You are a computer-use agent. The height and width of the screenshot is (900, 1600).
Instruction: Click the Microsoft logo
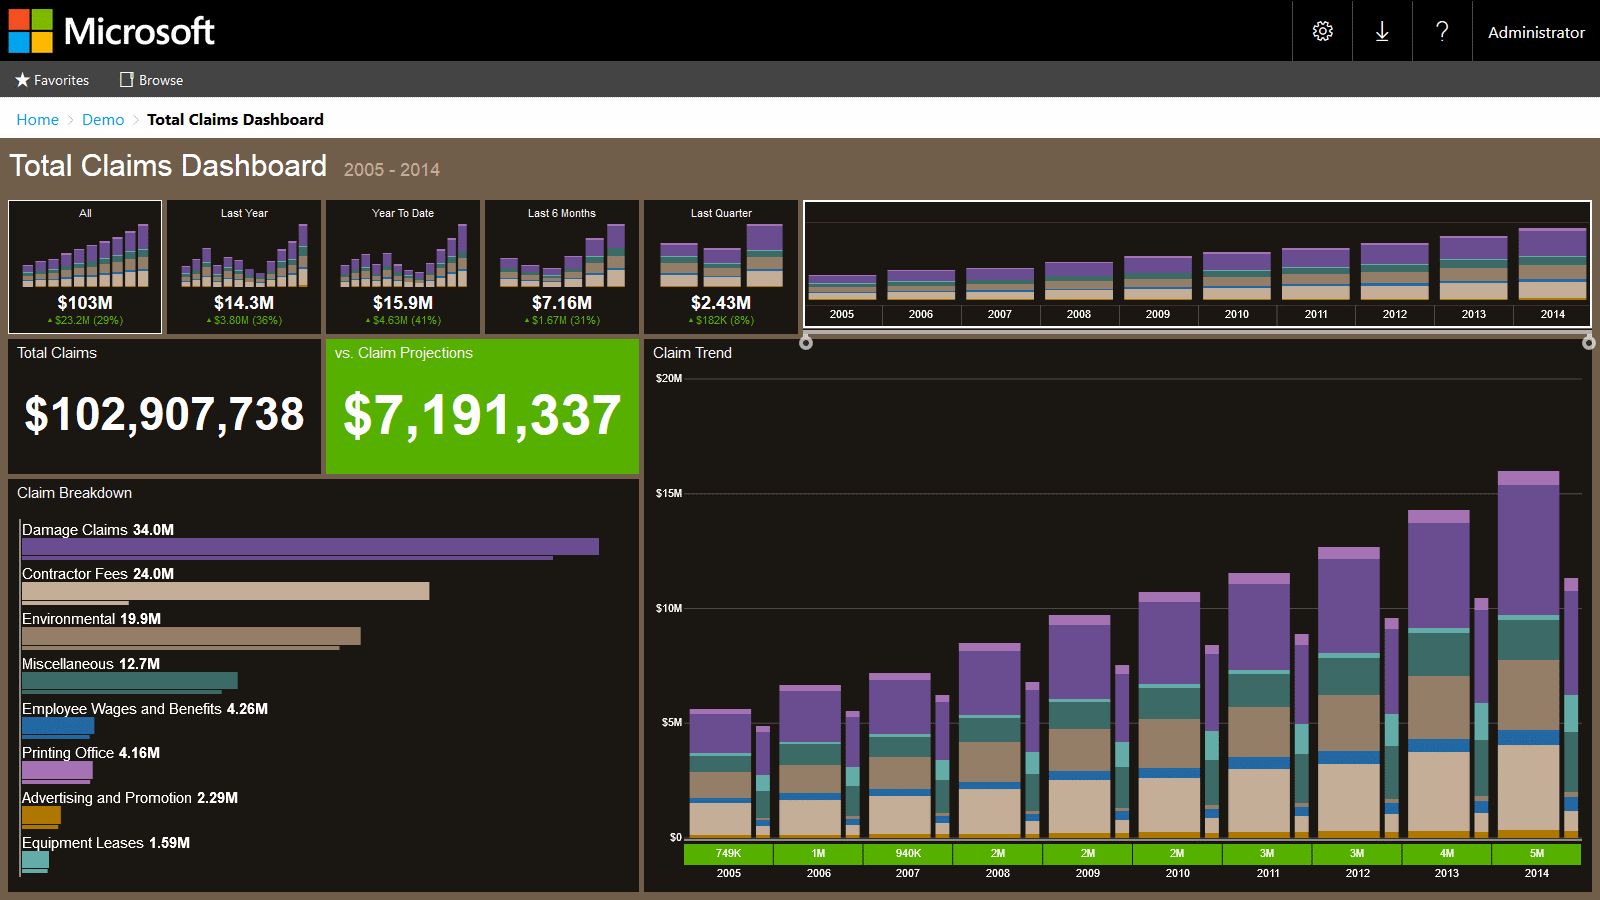click(111, 31)
